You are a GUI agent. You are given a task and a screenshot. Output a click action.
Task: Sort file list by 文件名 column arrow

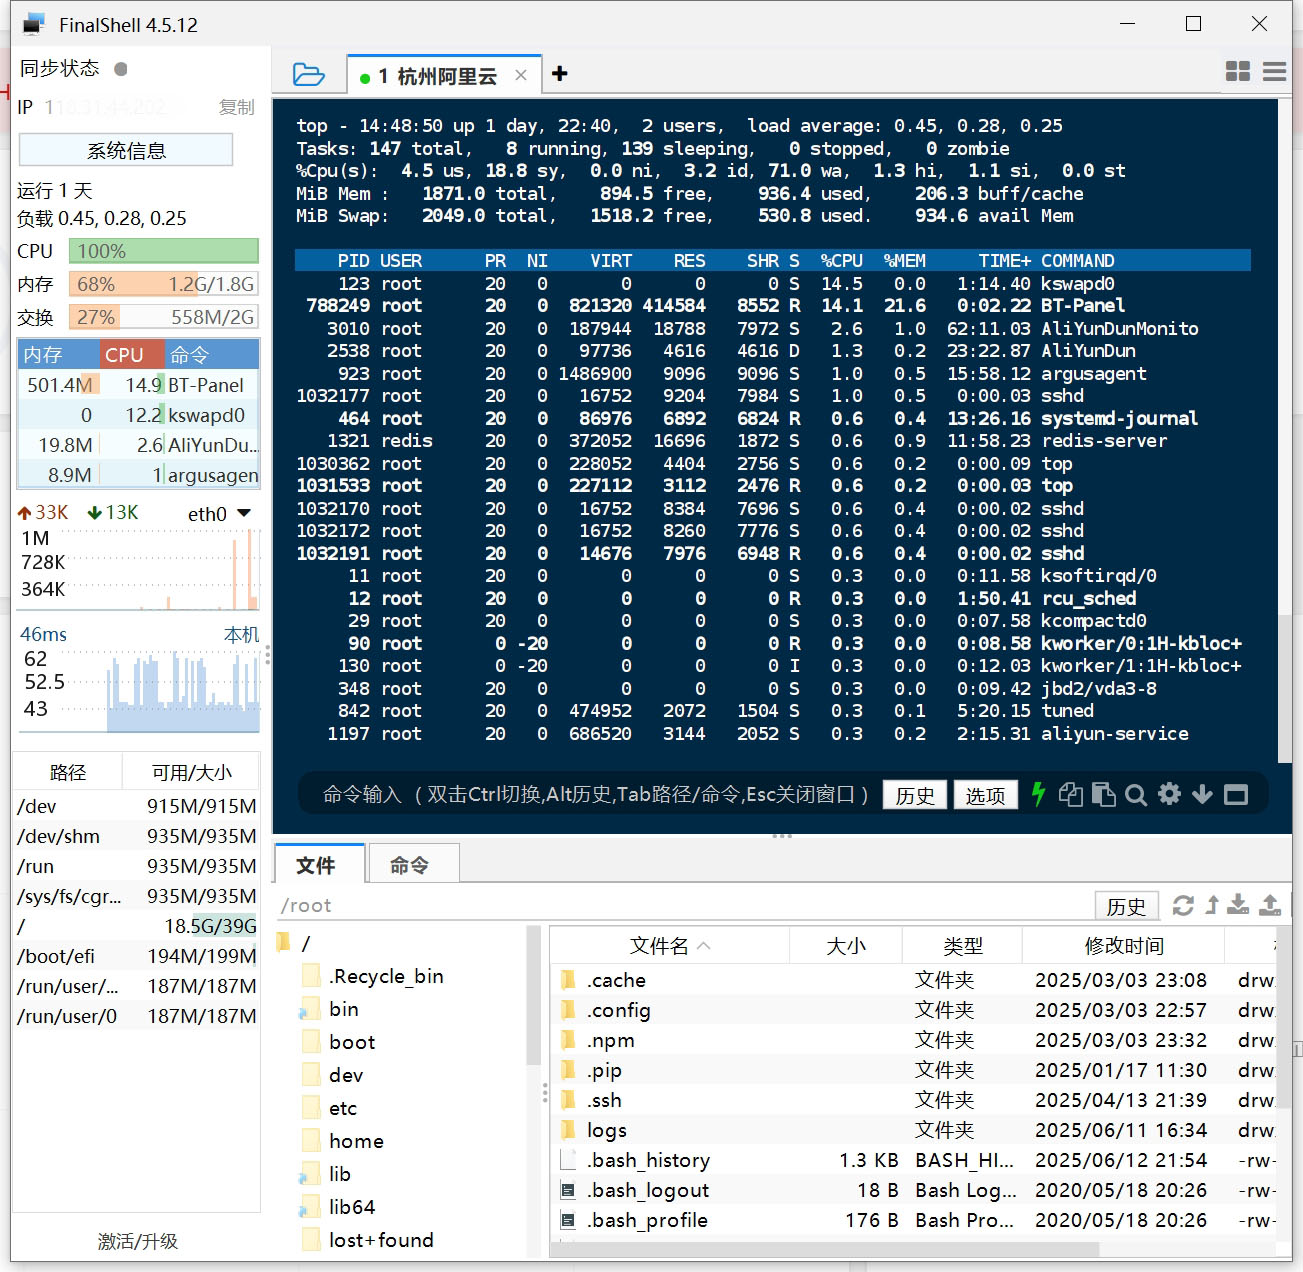click(704, 945)
